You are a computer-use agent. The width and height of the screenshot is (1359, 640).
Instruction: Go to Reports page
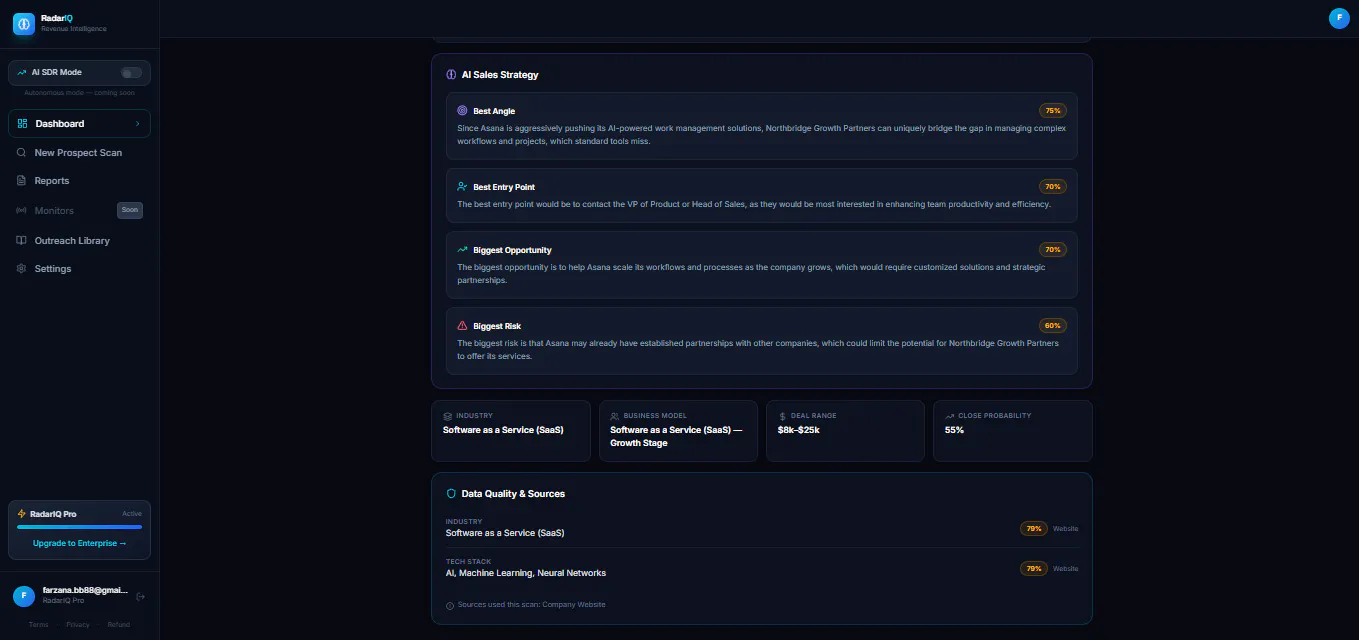79,181
